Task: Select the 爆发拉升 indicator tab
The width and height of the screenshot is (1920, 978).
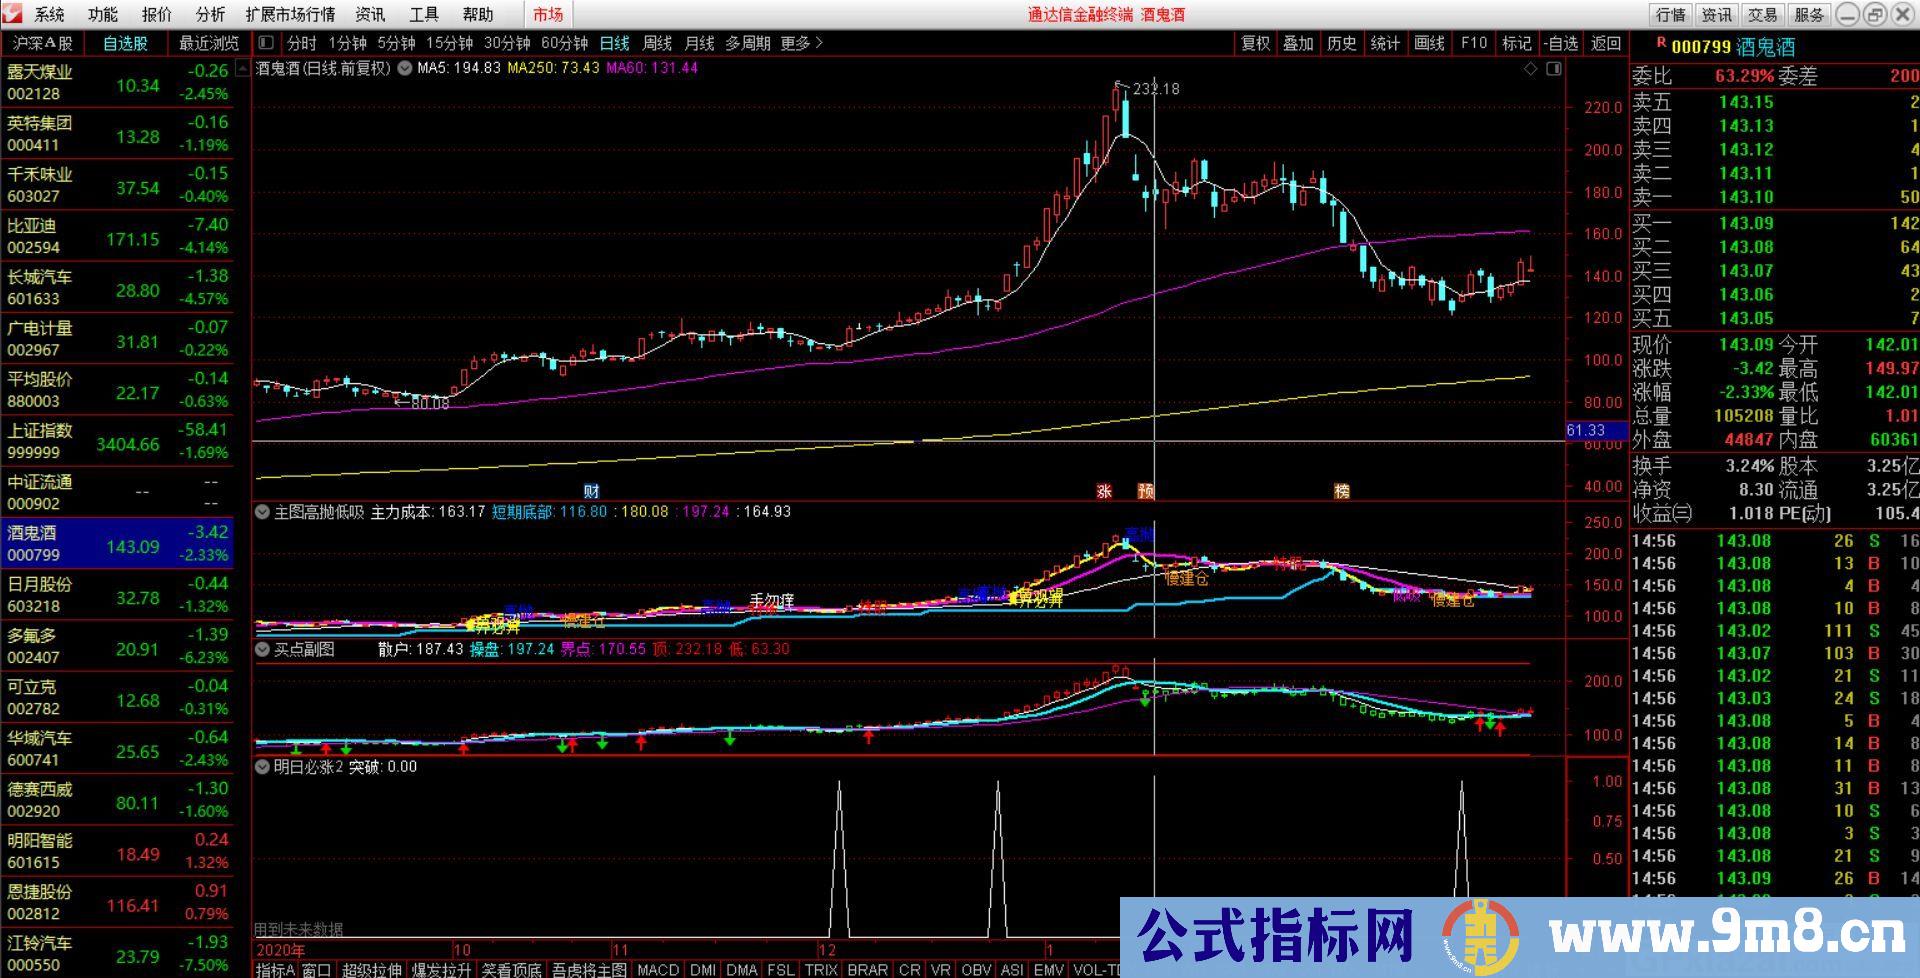Action: 442,969
